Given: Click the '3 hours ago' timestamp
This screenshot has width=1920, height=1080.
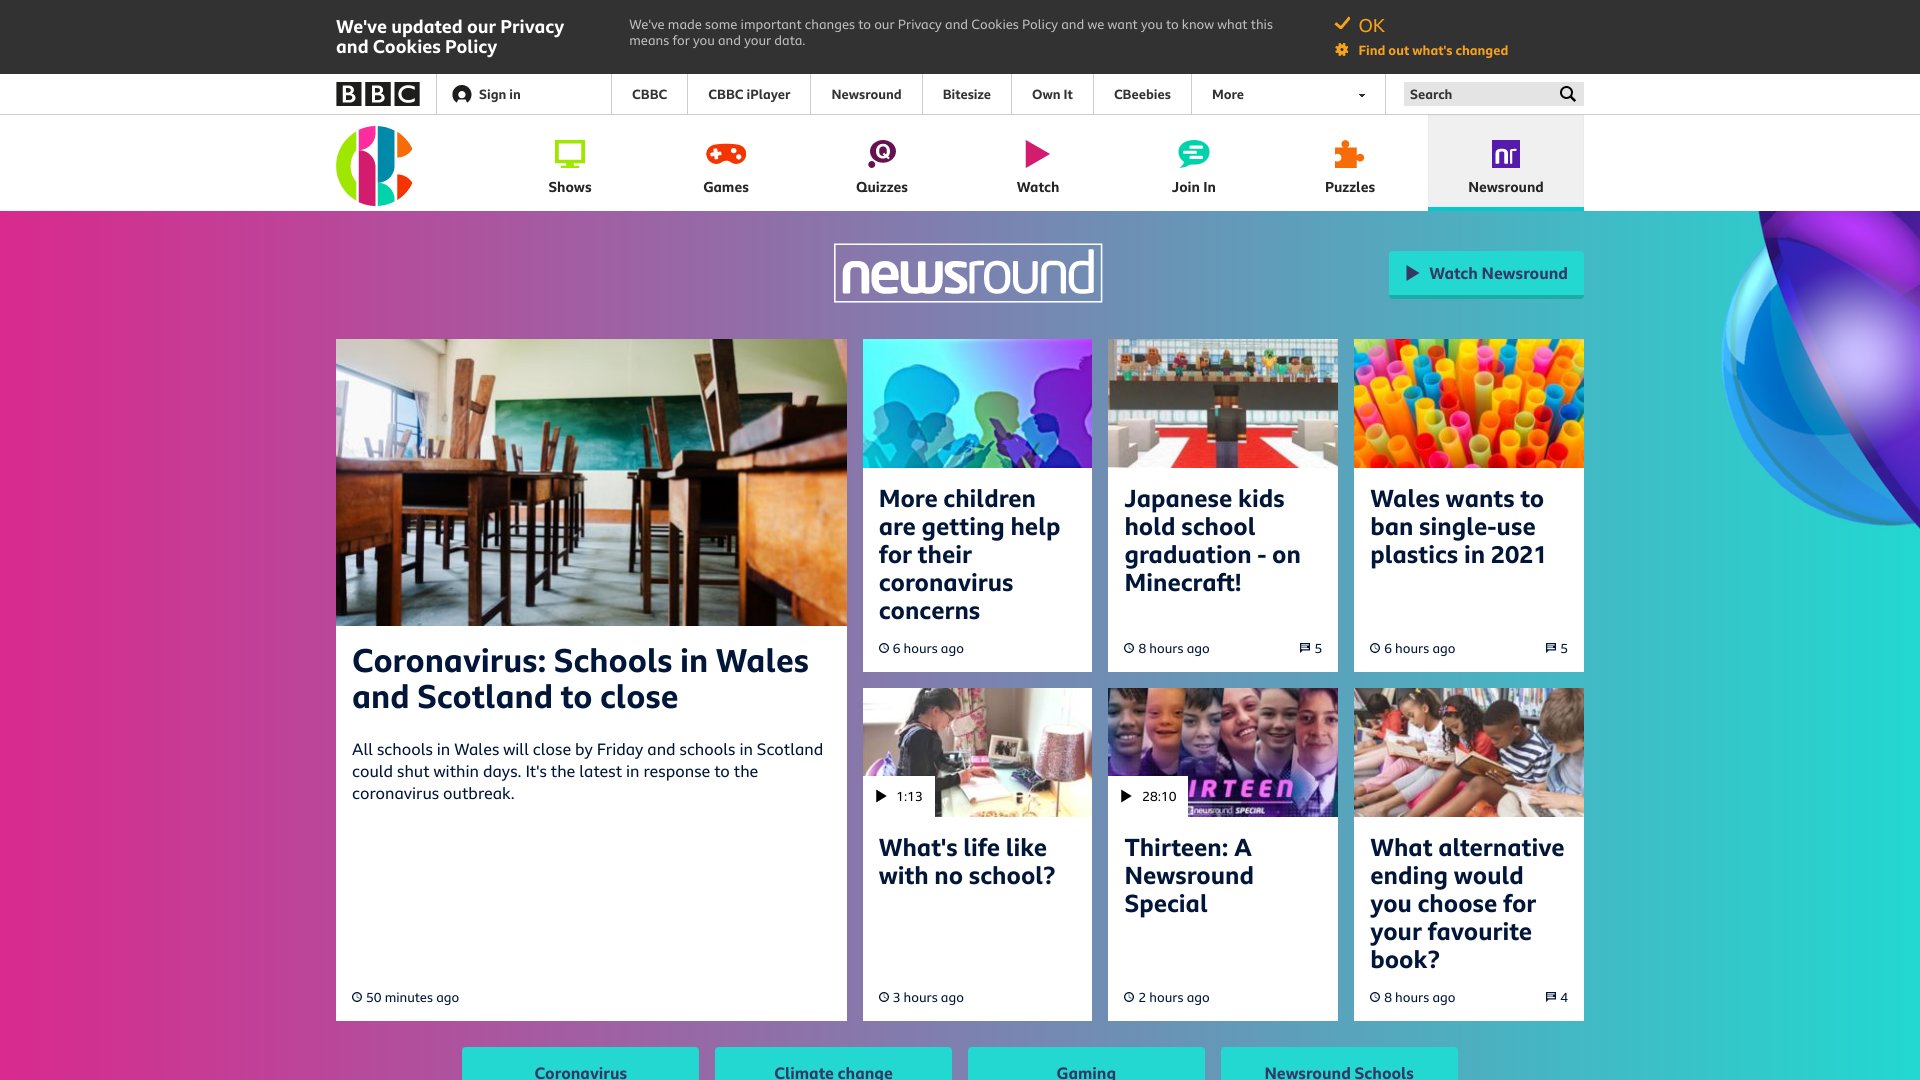Looking at the screenshot, I should pos(928,997).
